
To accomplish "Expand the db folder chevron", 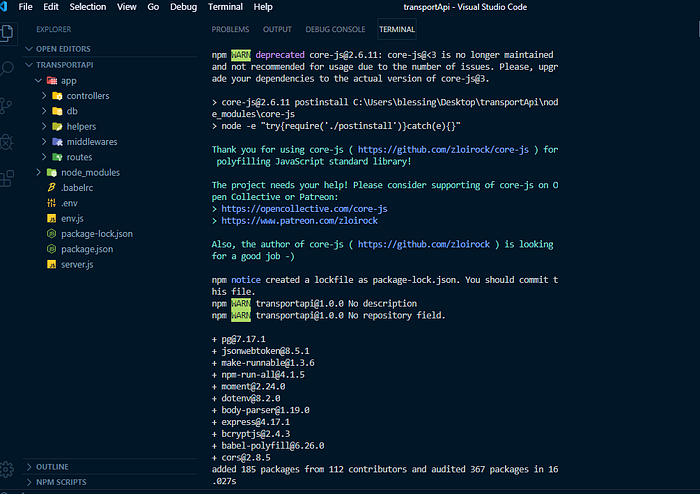I will (44, 111).
